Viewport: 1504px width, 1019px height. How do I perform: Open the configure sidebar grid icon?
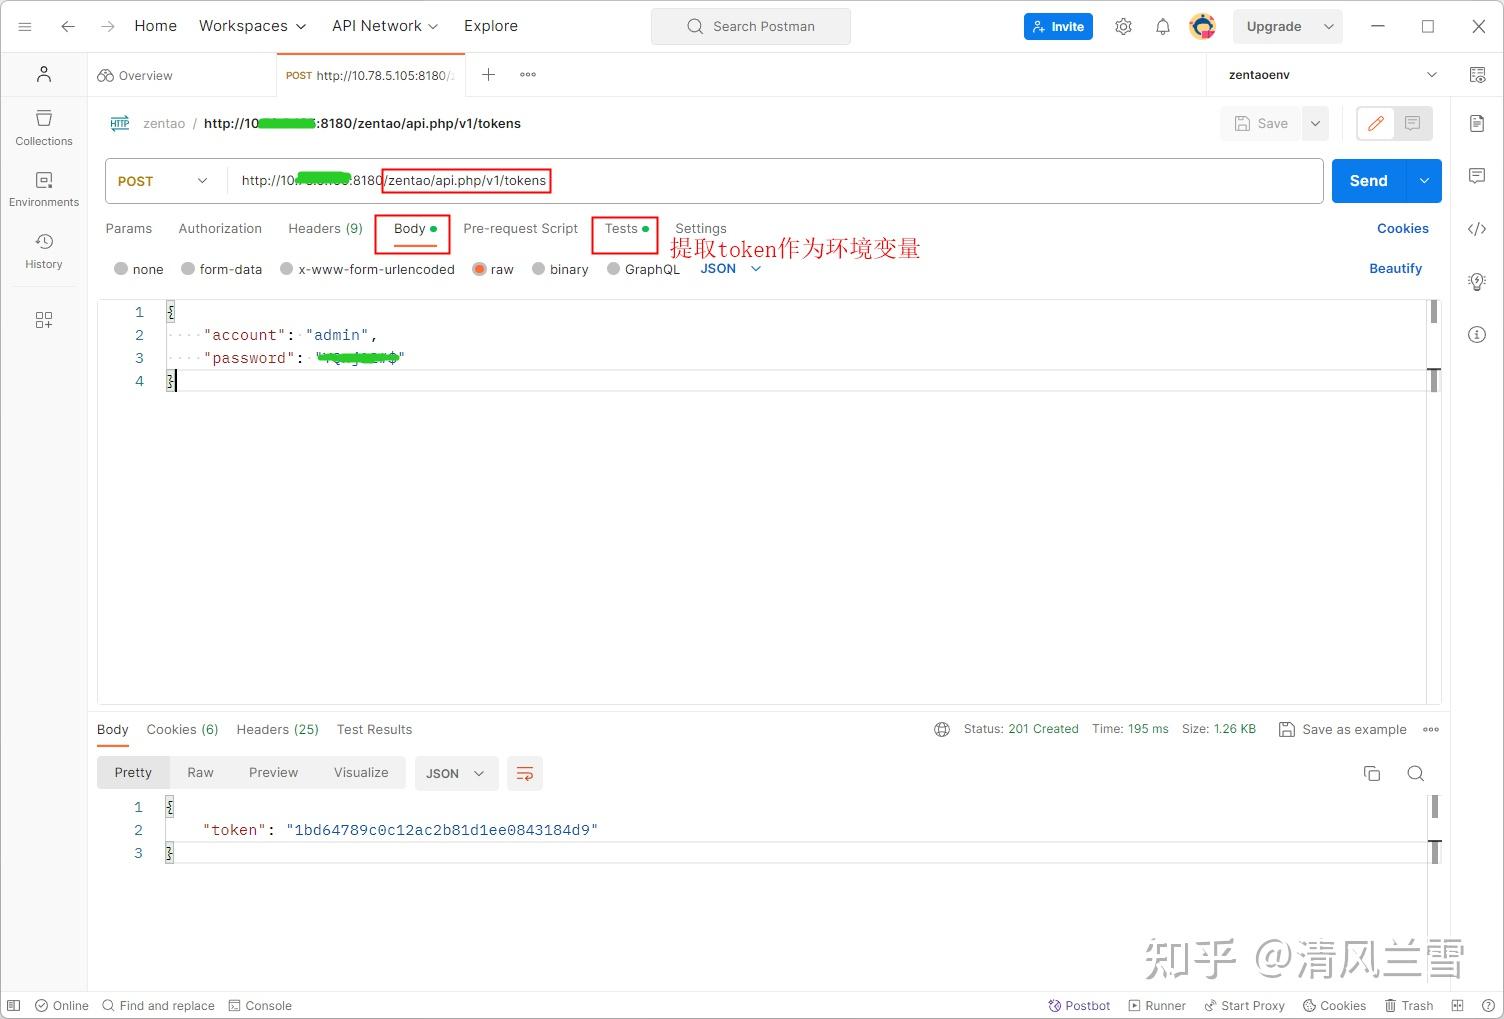tap(44, 320)
